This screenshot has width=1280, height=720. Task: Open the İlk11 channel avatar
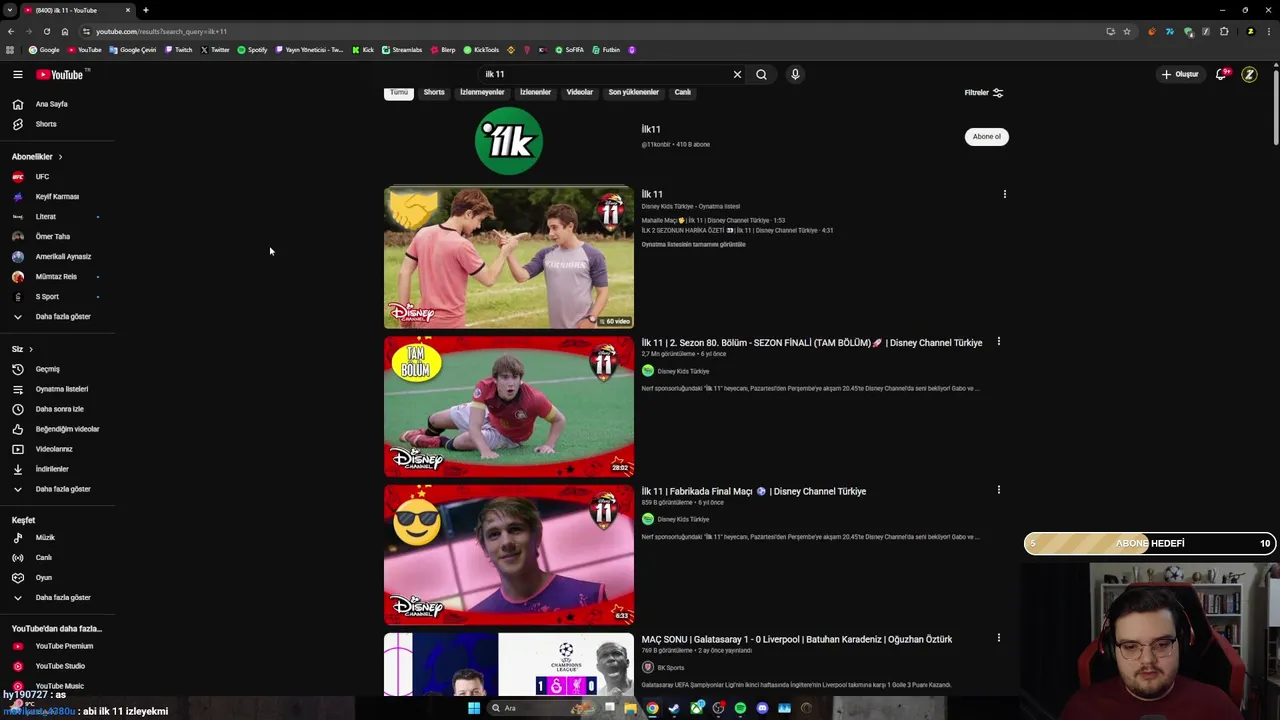509,141
